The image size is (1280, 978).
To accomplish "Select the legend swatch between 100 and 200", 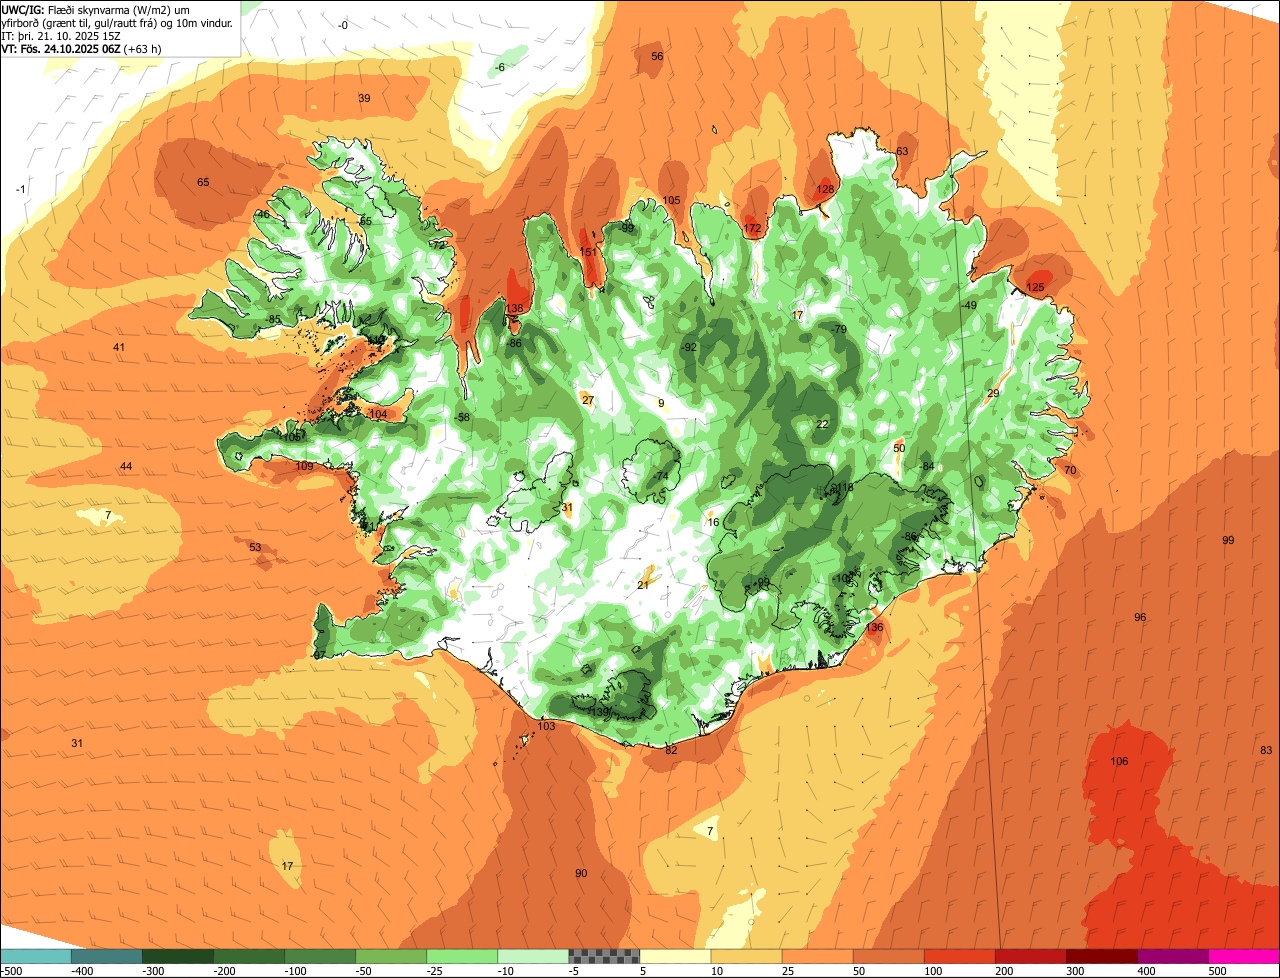I will [960, 957].
